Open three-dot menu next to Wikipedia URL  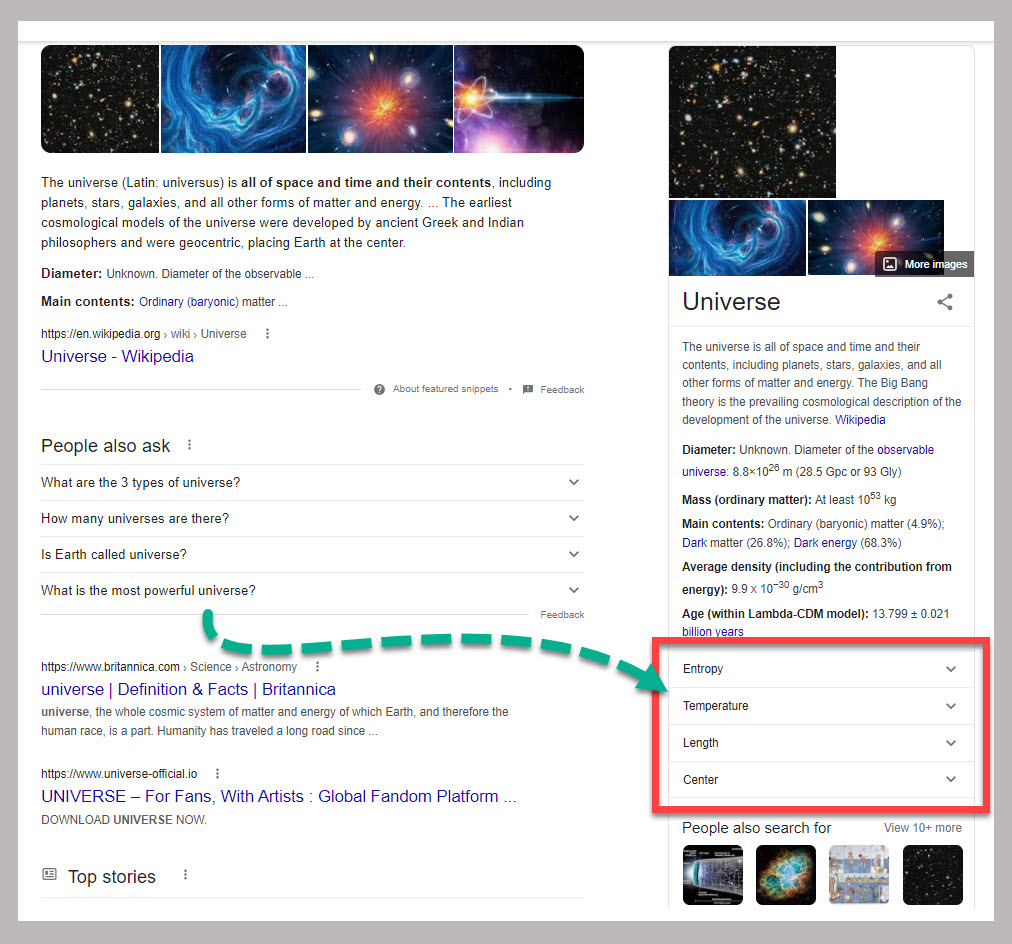(x=267, y=334)
